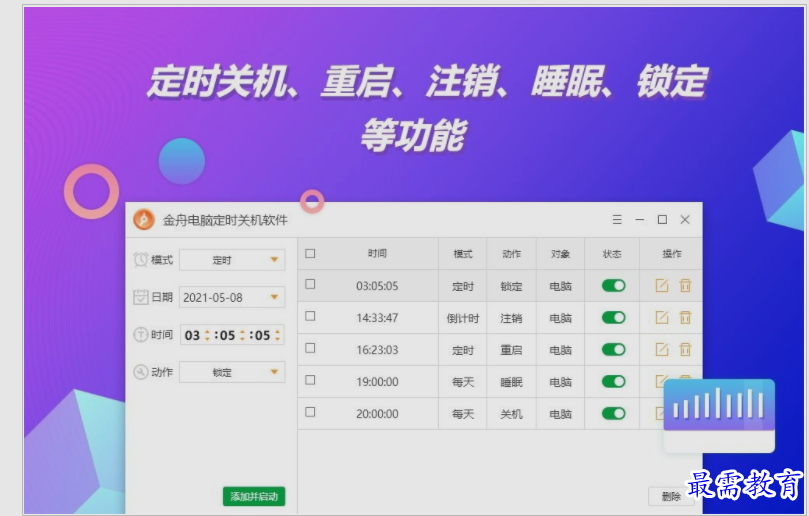809x516 pixels.
Task: Edit the 03:05:05 task
Action: [662, 285]
